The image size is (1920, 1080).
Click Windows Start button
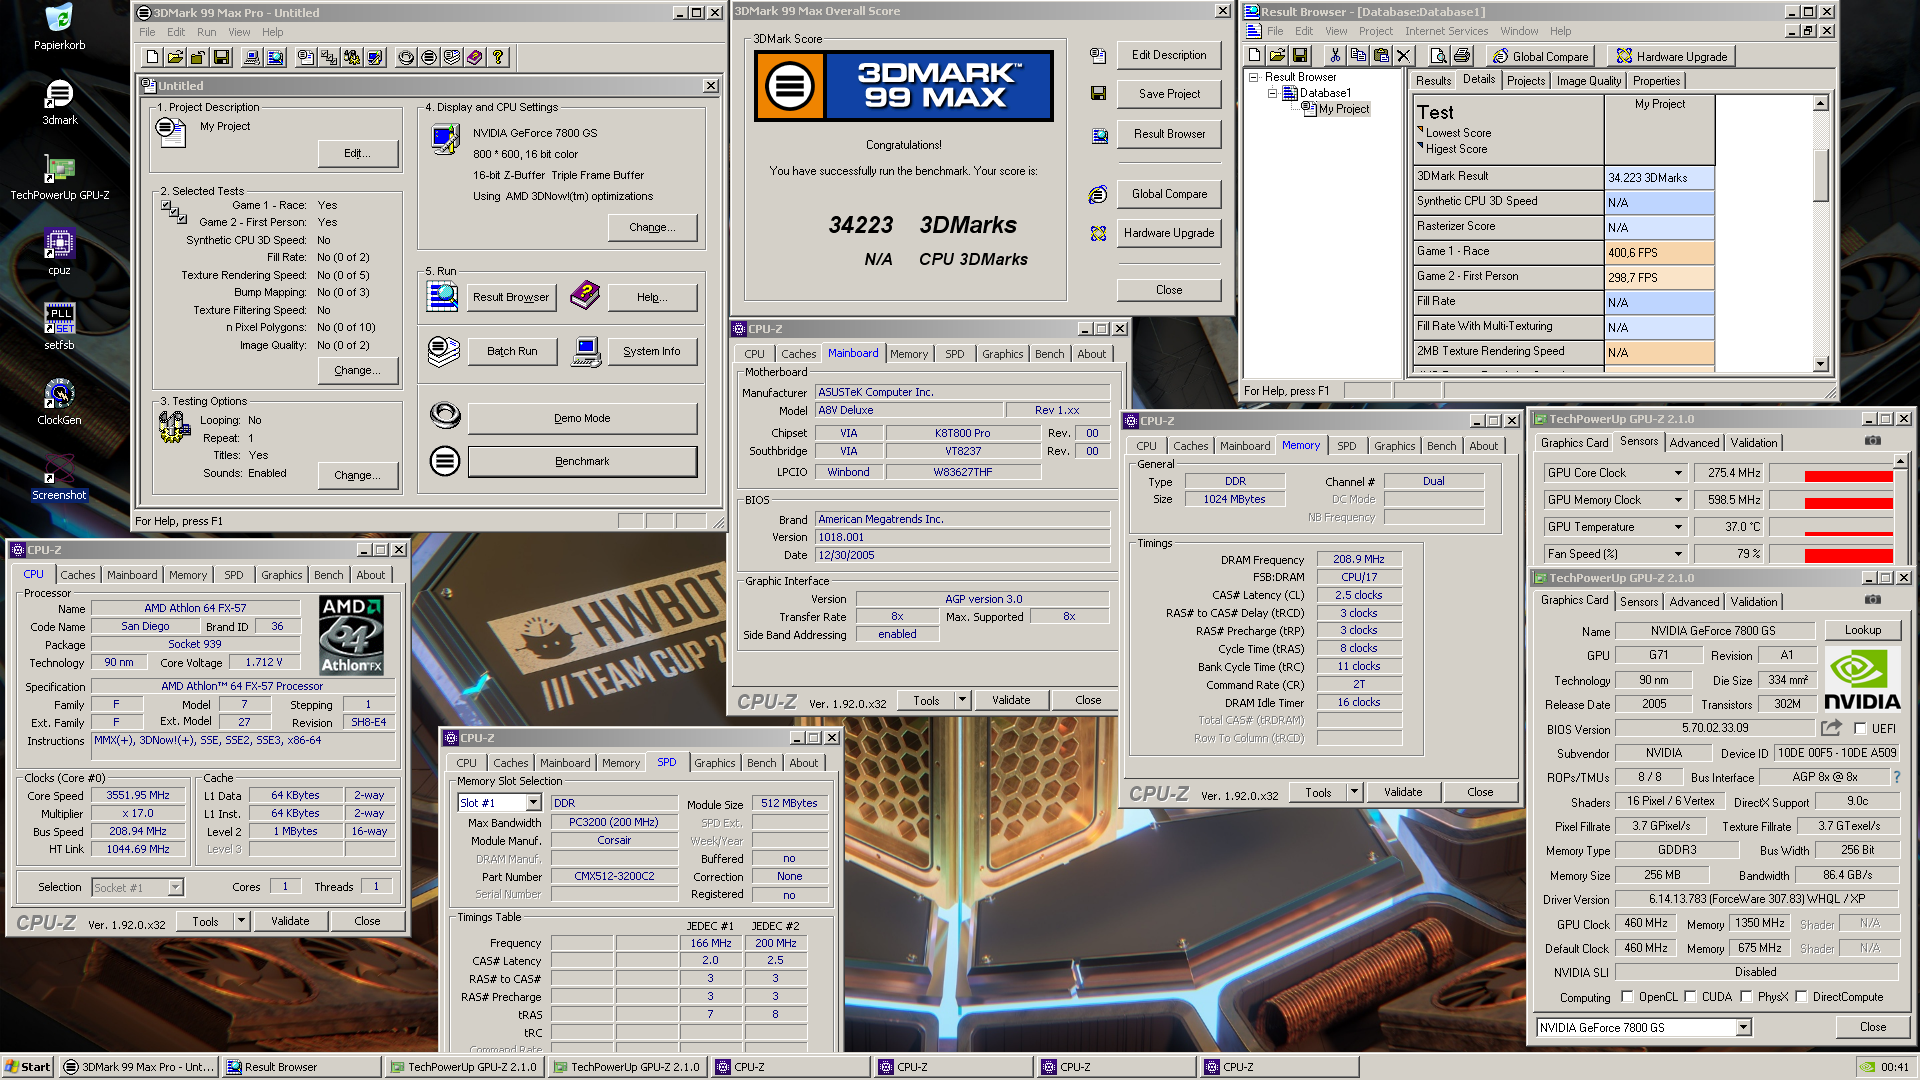[x=27, y=1067]
